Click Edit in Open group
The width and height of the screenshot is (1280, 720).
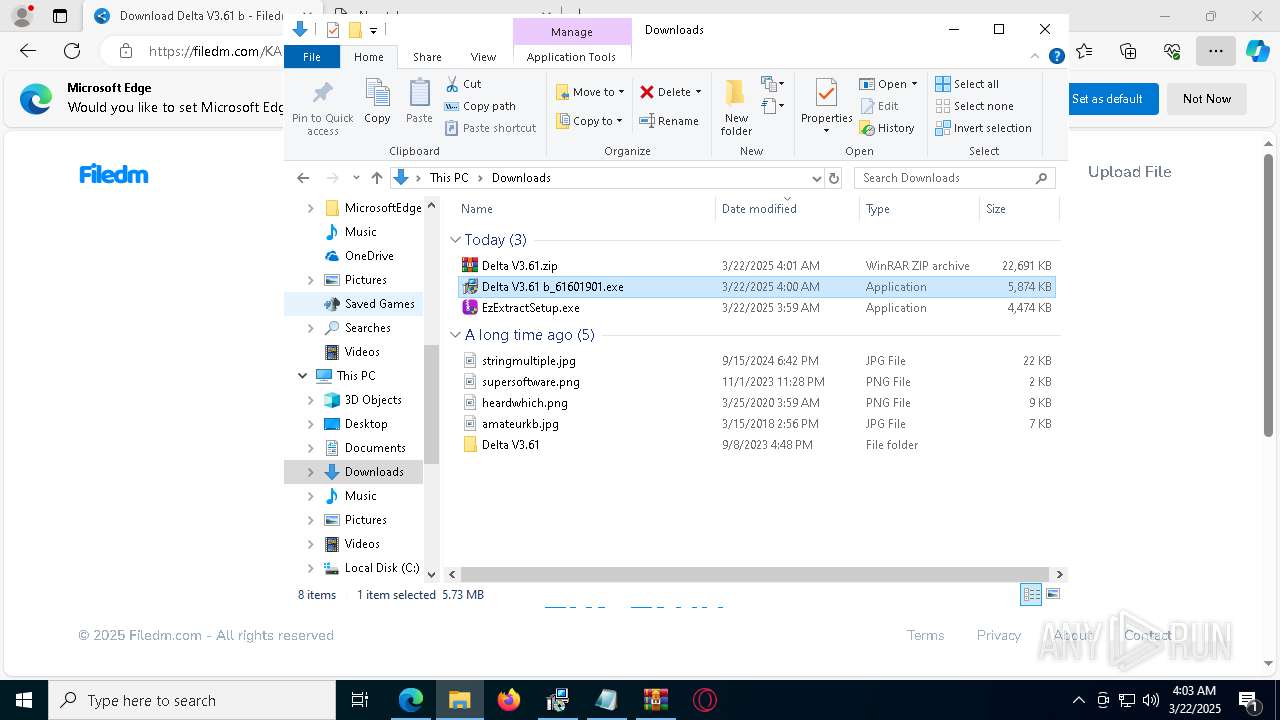879,106
